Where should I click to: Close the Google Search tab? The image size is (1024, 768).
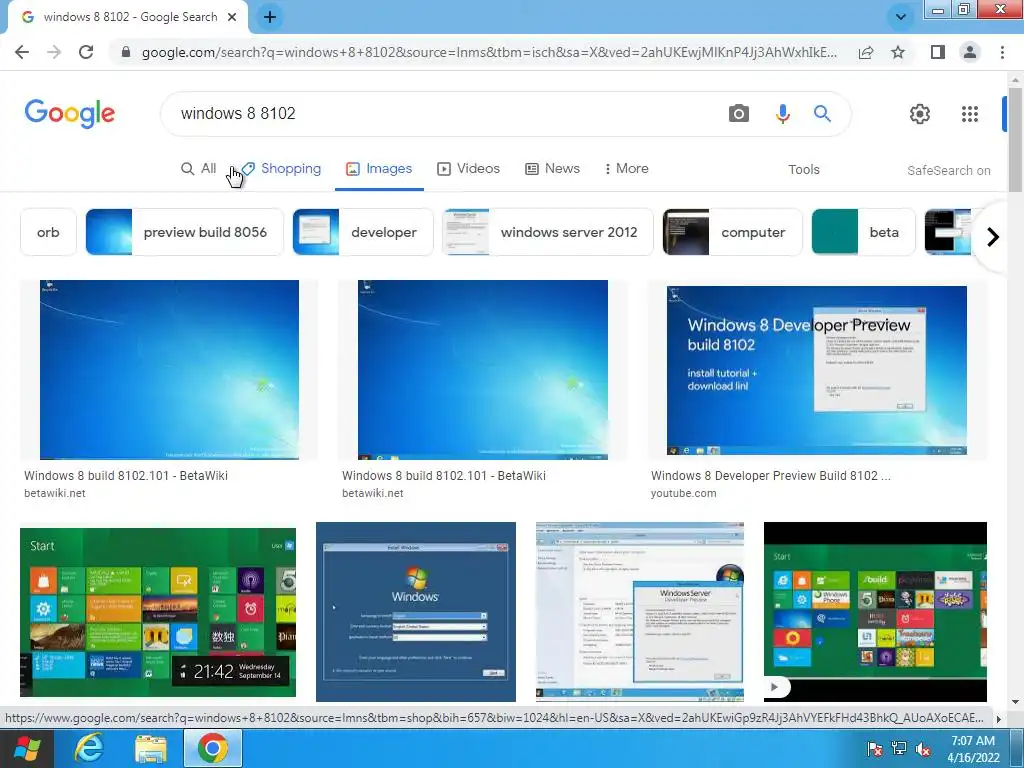pyautogui.click(x=231, y=18)
